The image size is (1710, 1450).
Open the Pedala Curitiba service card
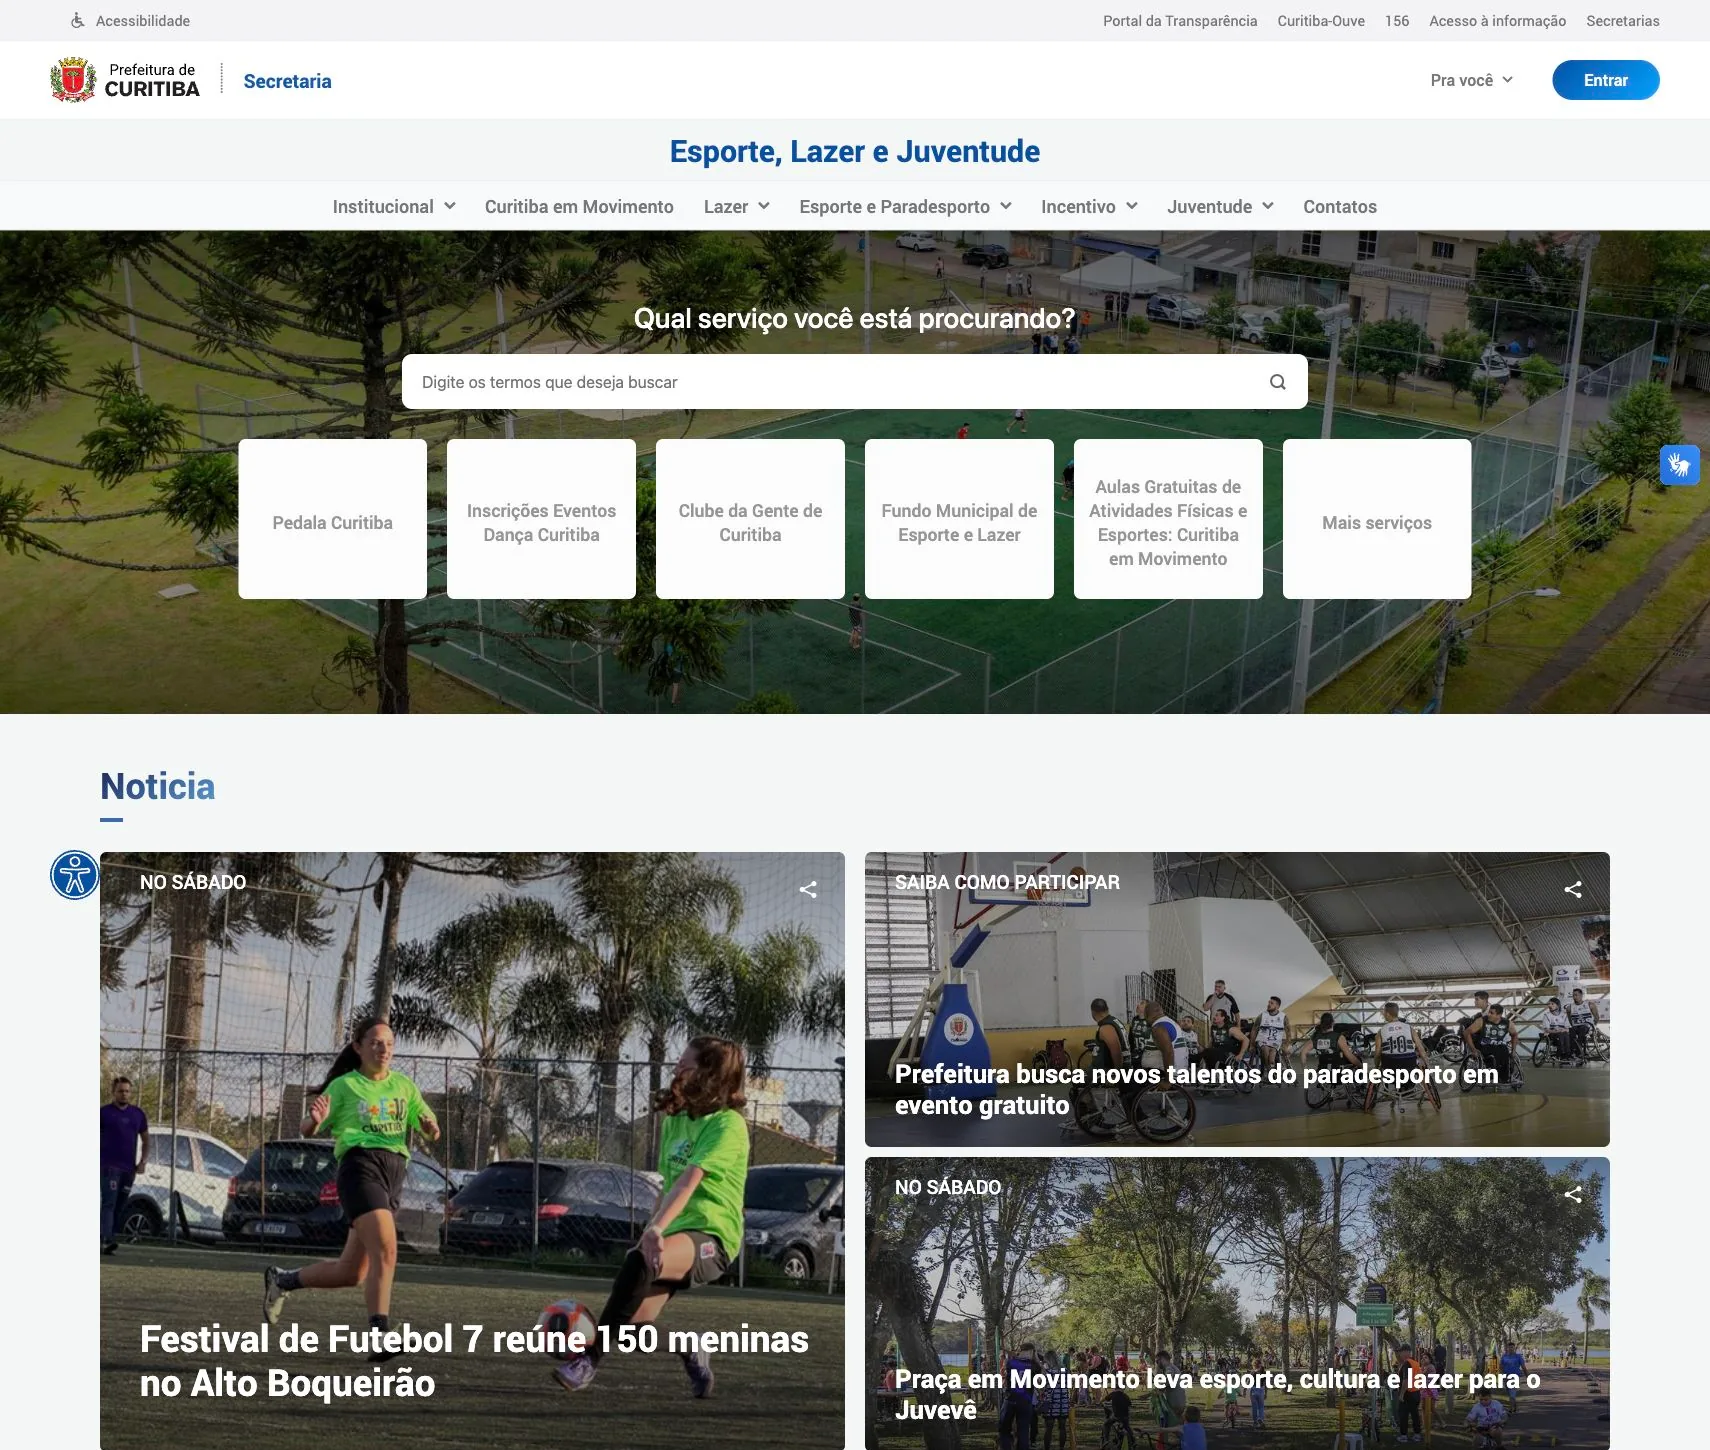coord(333,519)
